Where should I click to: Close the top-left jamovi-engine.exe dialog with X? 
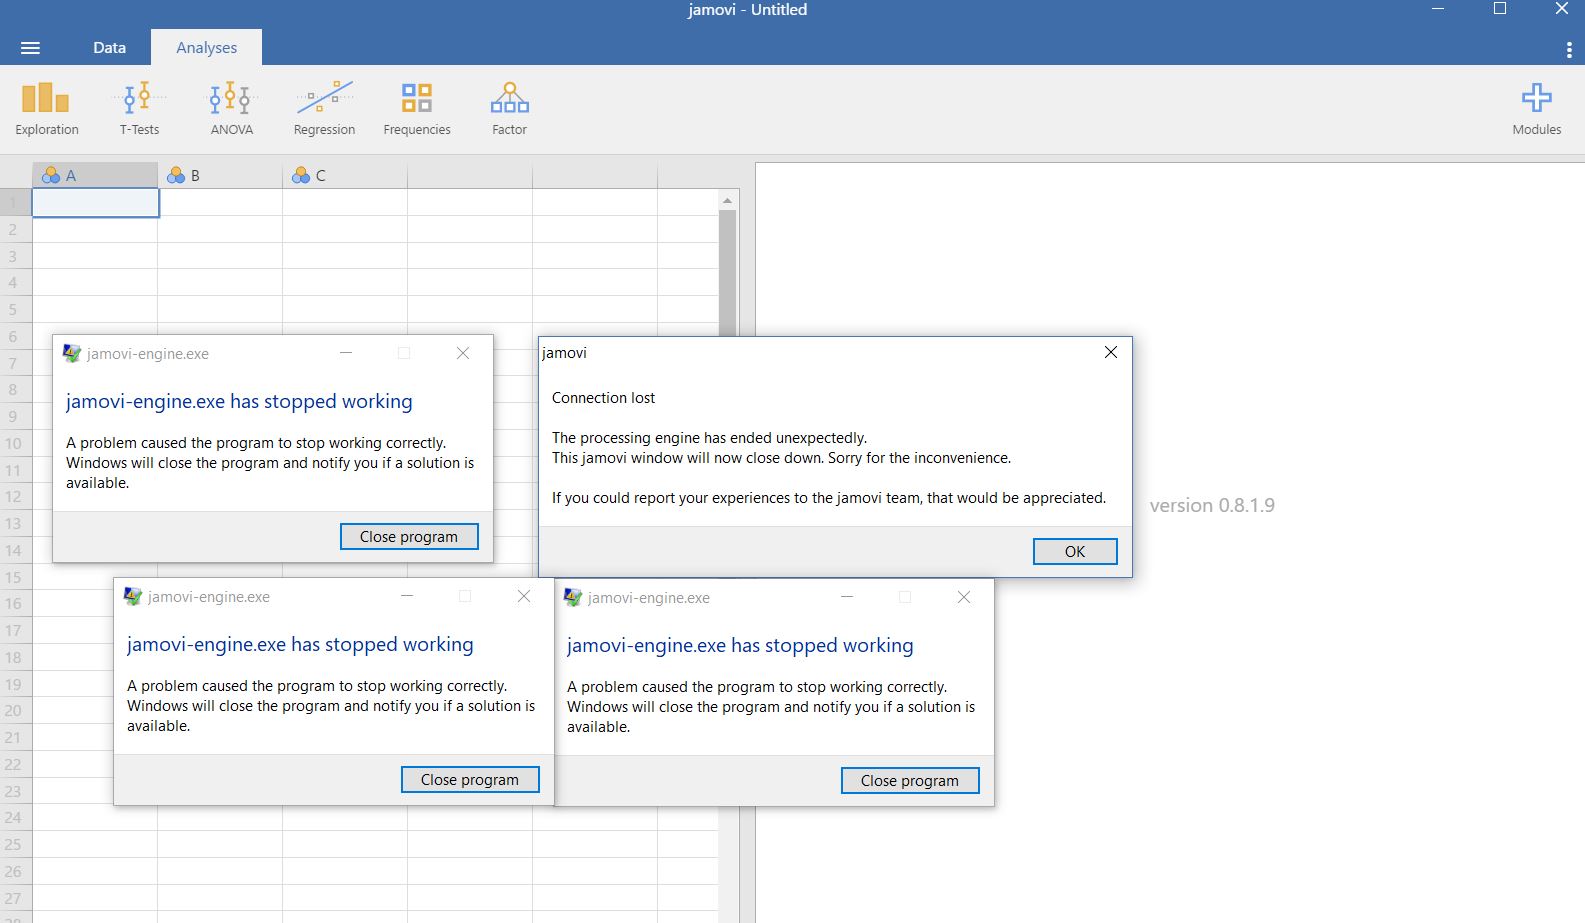(x=463, y=353)
